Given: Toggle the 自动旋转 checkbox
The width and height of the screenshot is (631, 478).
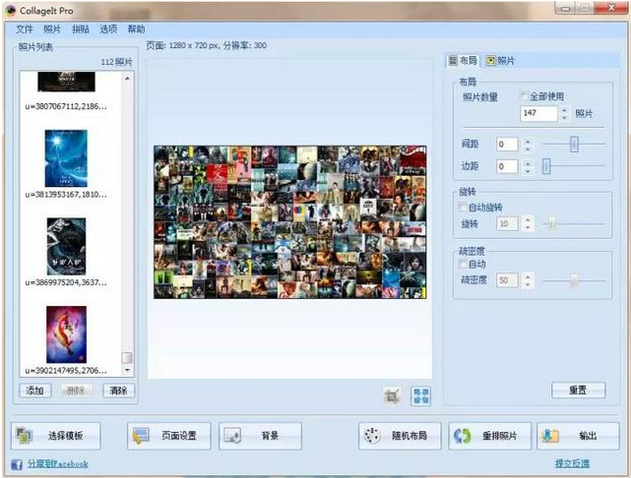Looking at the screenshot, I should coord(463,208).
